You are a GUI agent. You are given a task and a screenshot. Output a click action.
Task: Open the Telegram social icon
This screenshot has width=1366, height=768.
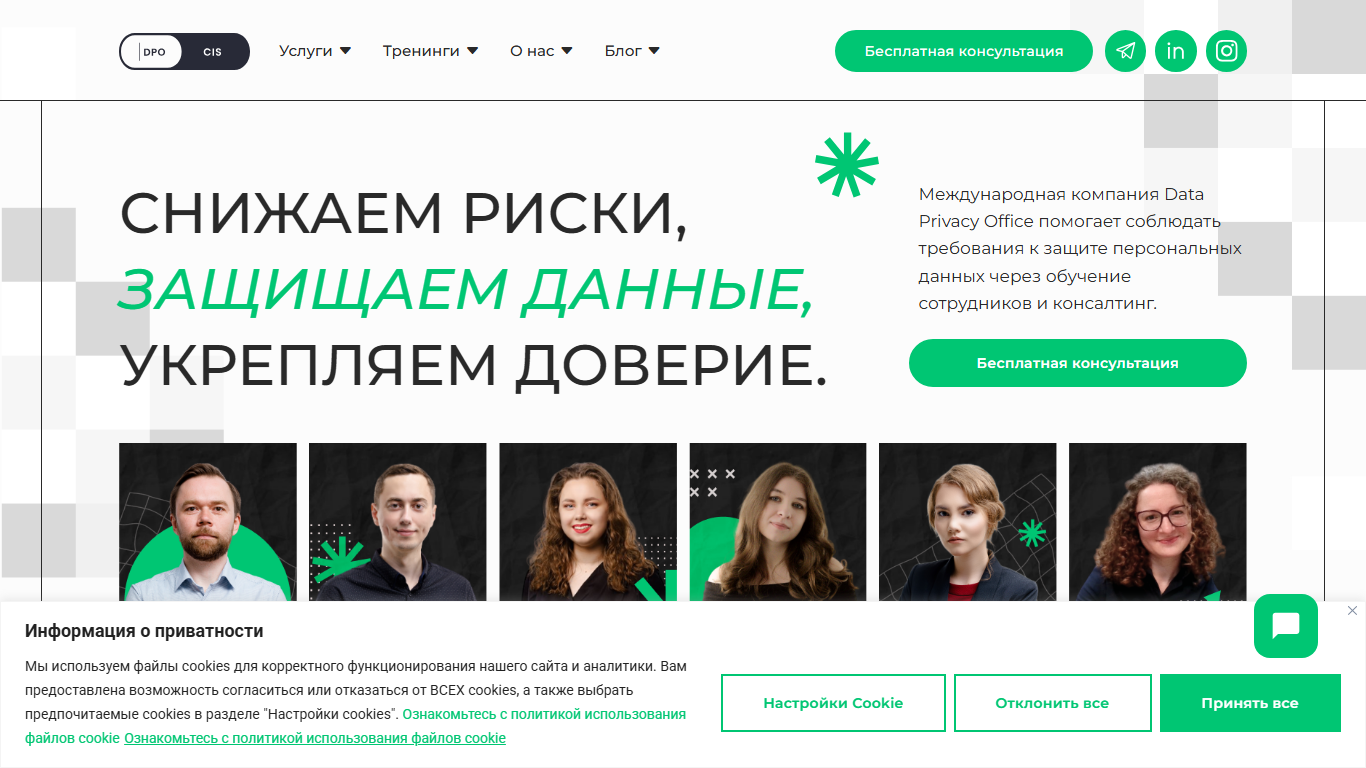(x=1125, y=51)
